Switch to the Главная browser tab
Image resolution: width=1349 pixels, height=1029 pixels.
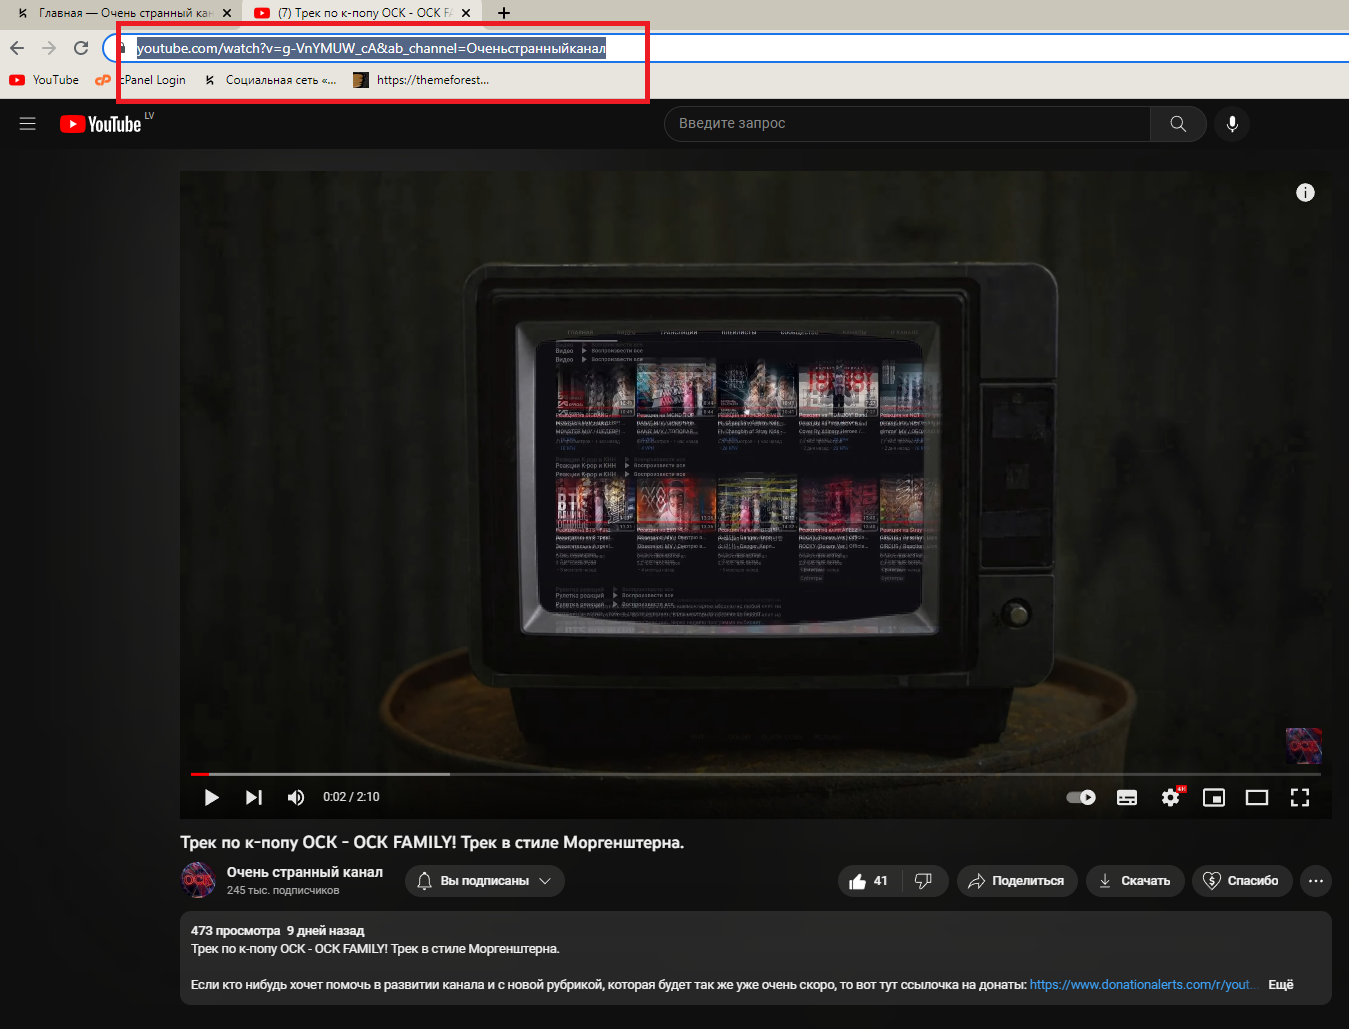(x=120, y=13)
